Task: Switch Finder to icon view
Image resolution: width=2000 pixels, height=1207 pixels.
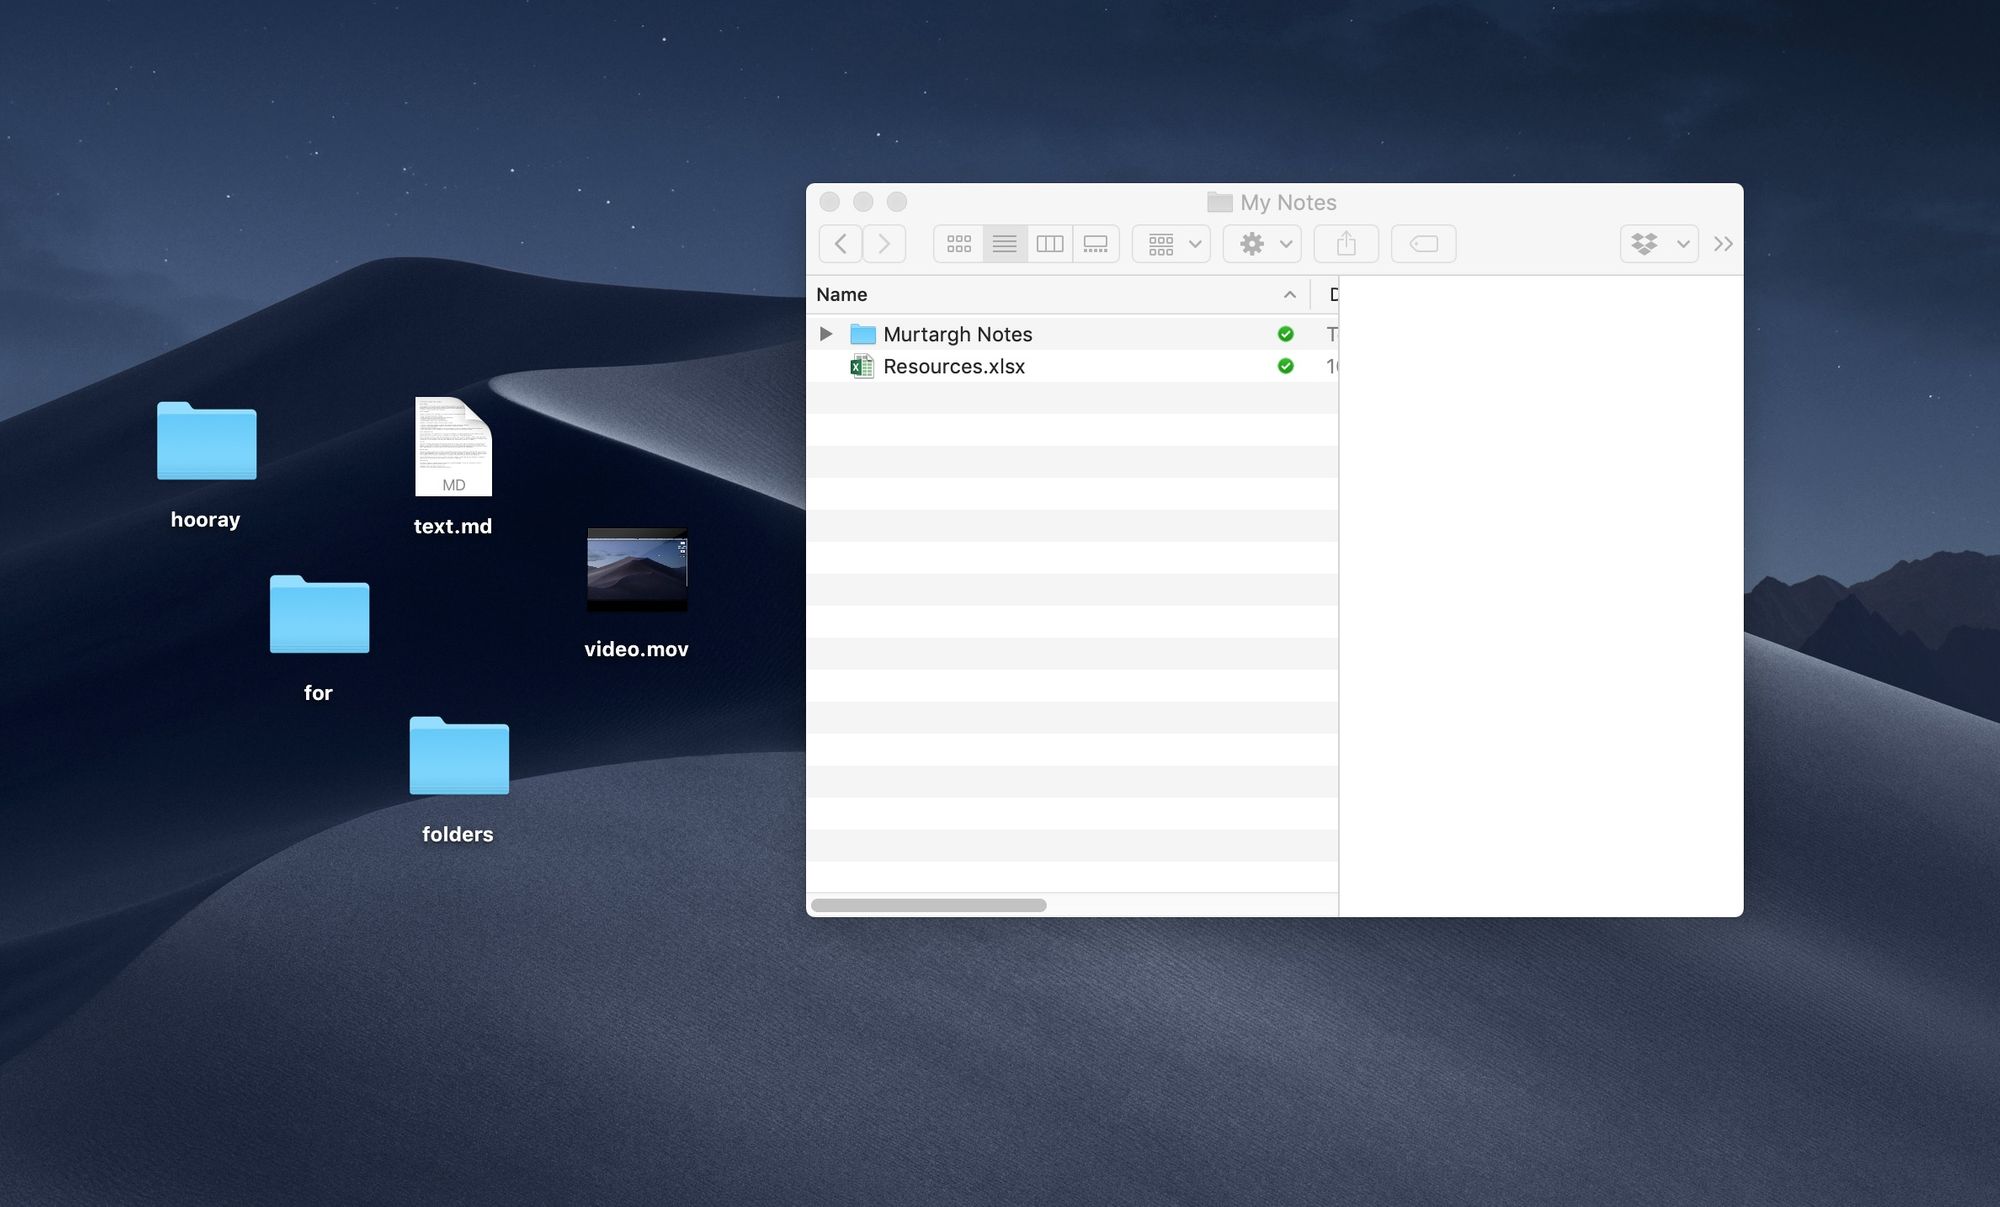Action: (x=958, y=243)
